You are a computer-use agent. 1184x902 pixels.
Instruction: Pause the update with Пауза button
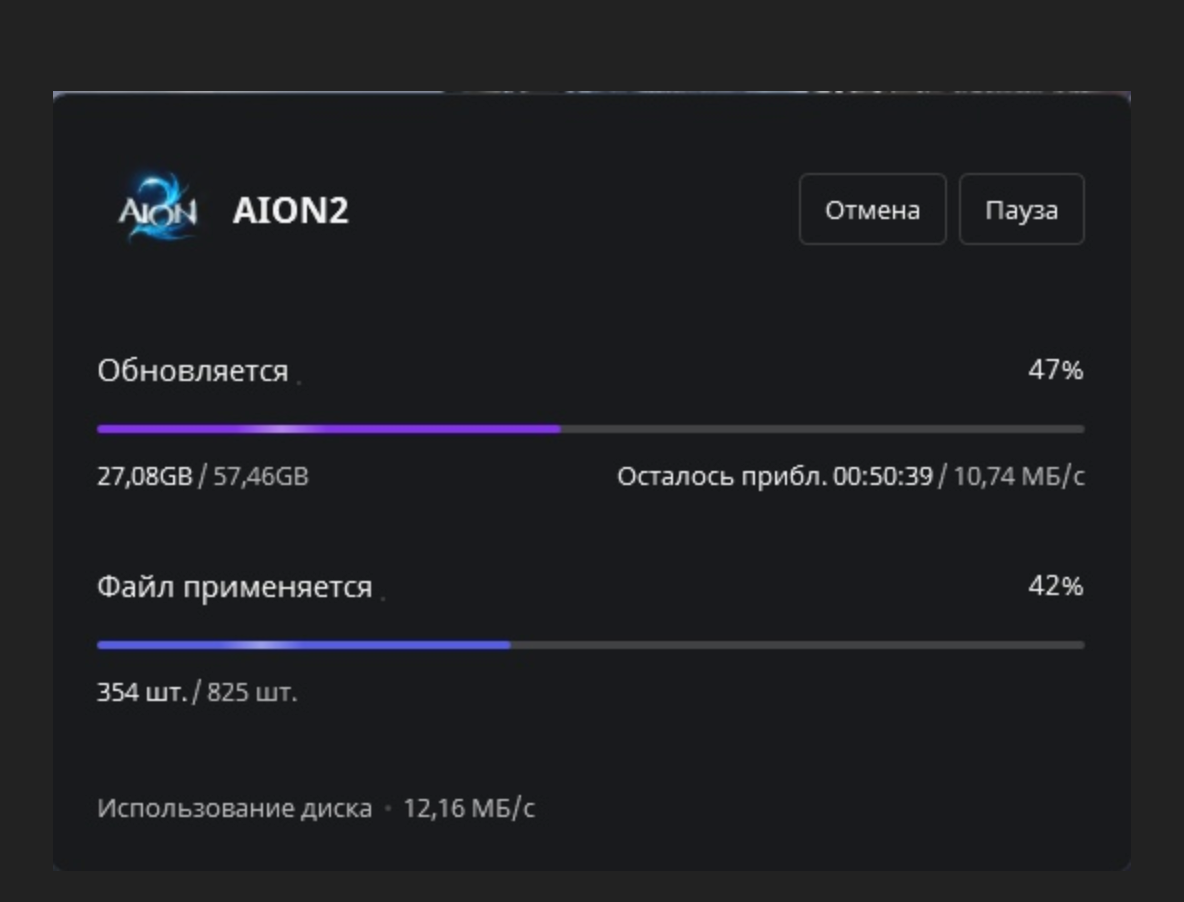pyautogui.click(x=1021, y=210)
